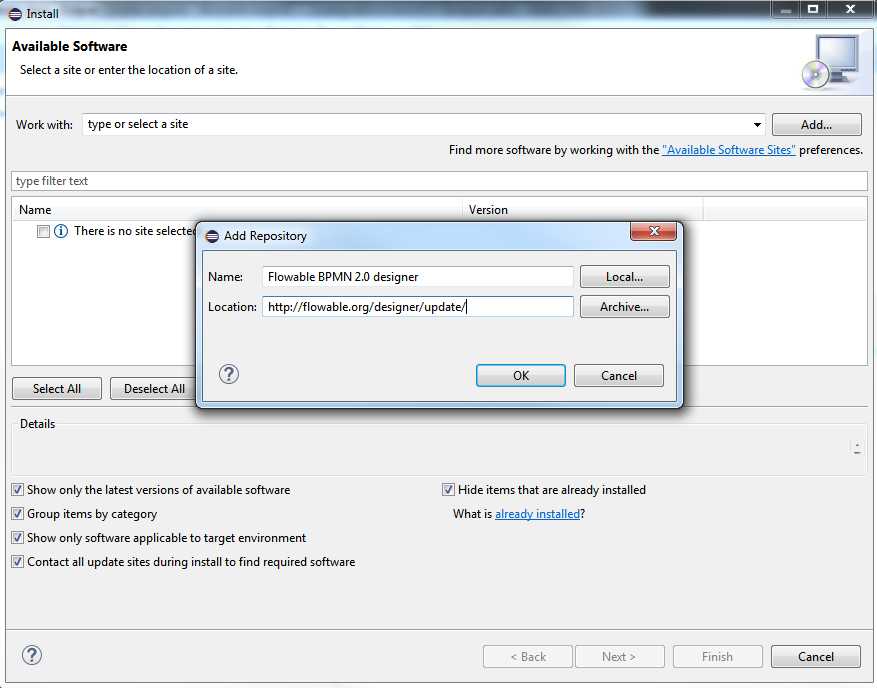
Task: Toggle 'Group items by category' checkbox
Action: (18, 513)
